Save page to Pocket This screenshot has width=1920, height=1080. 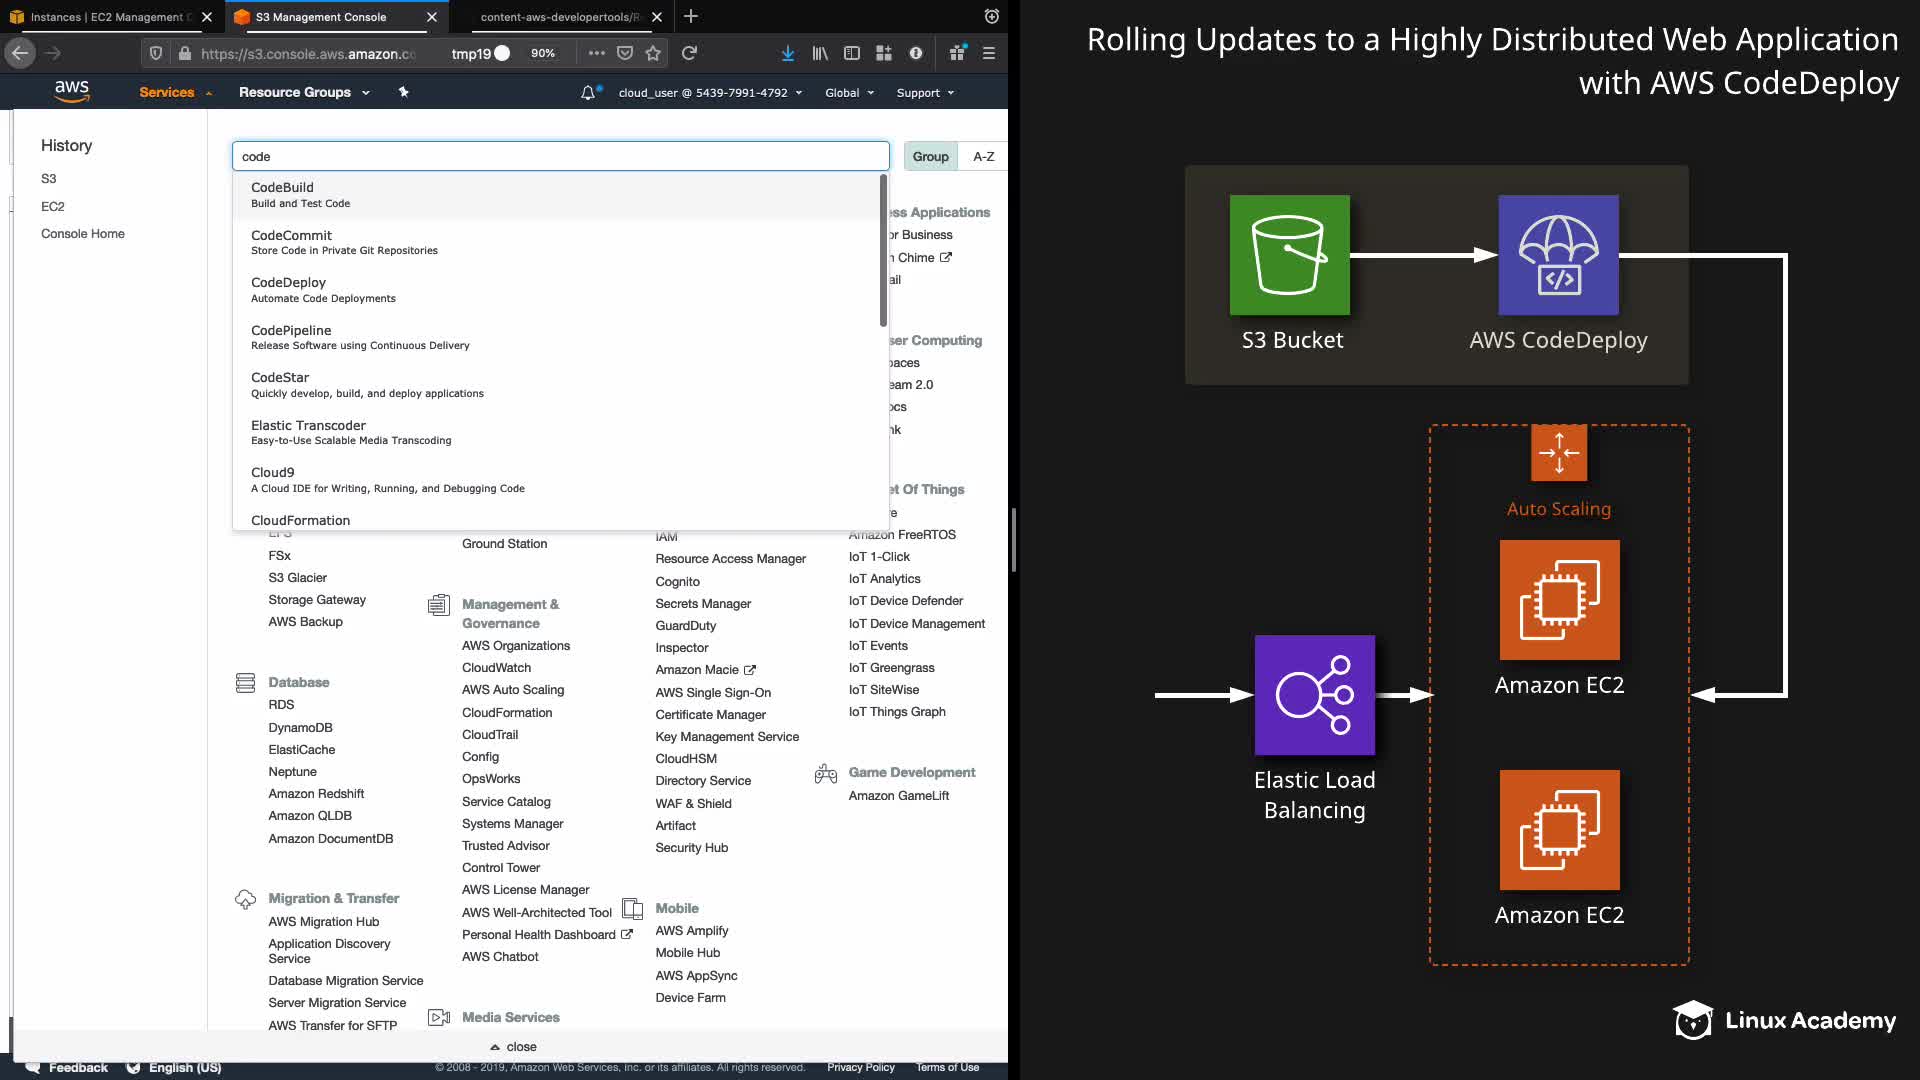coord(625,53)
